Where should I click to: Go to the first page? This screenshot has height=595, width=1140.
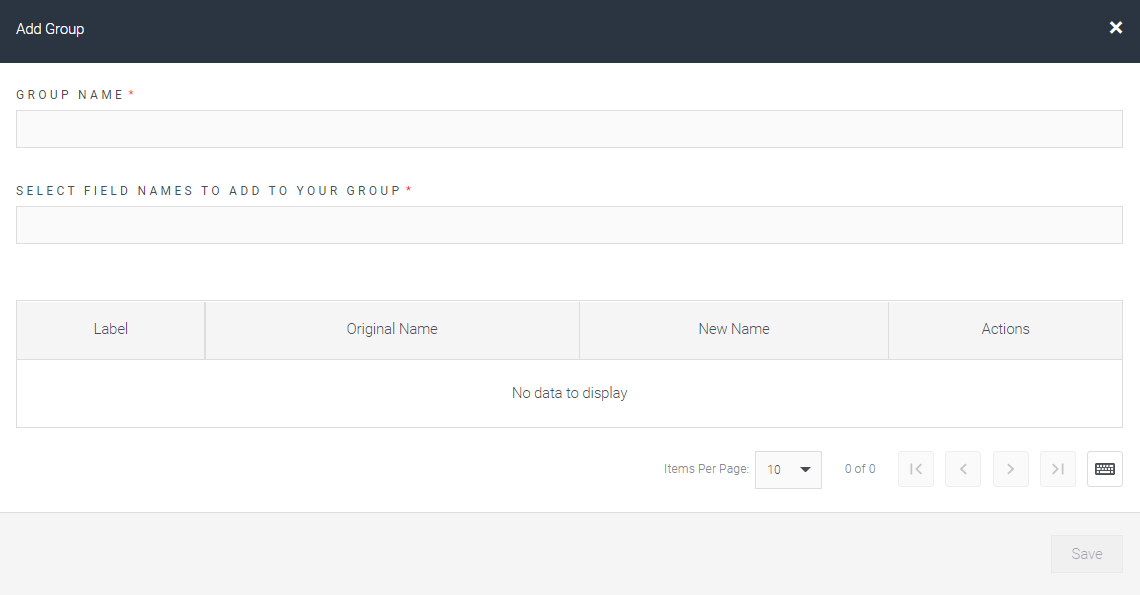coord(916,469)
